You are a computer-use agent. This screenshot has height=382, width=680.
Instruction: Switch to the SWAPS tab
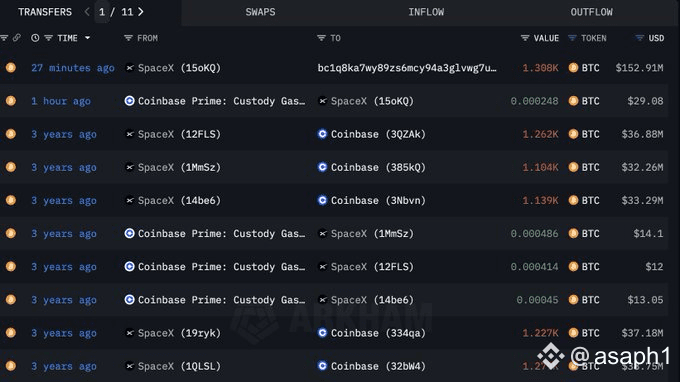(x=260, y=12)
